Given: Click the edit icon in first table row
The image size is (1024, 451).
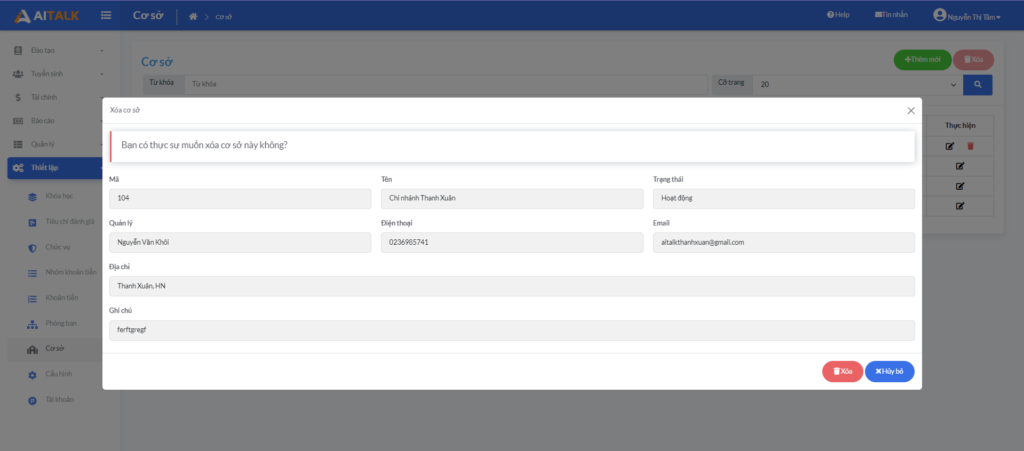Looking at the screenshot, I should pyautogui.click(x=950, y=146).
